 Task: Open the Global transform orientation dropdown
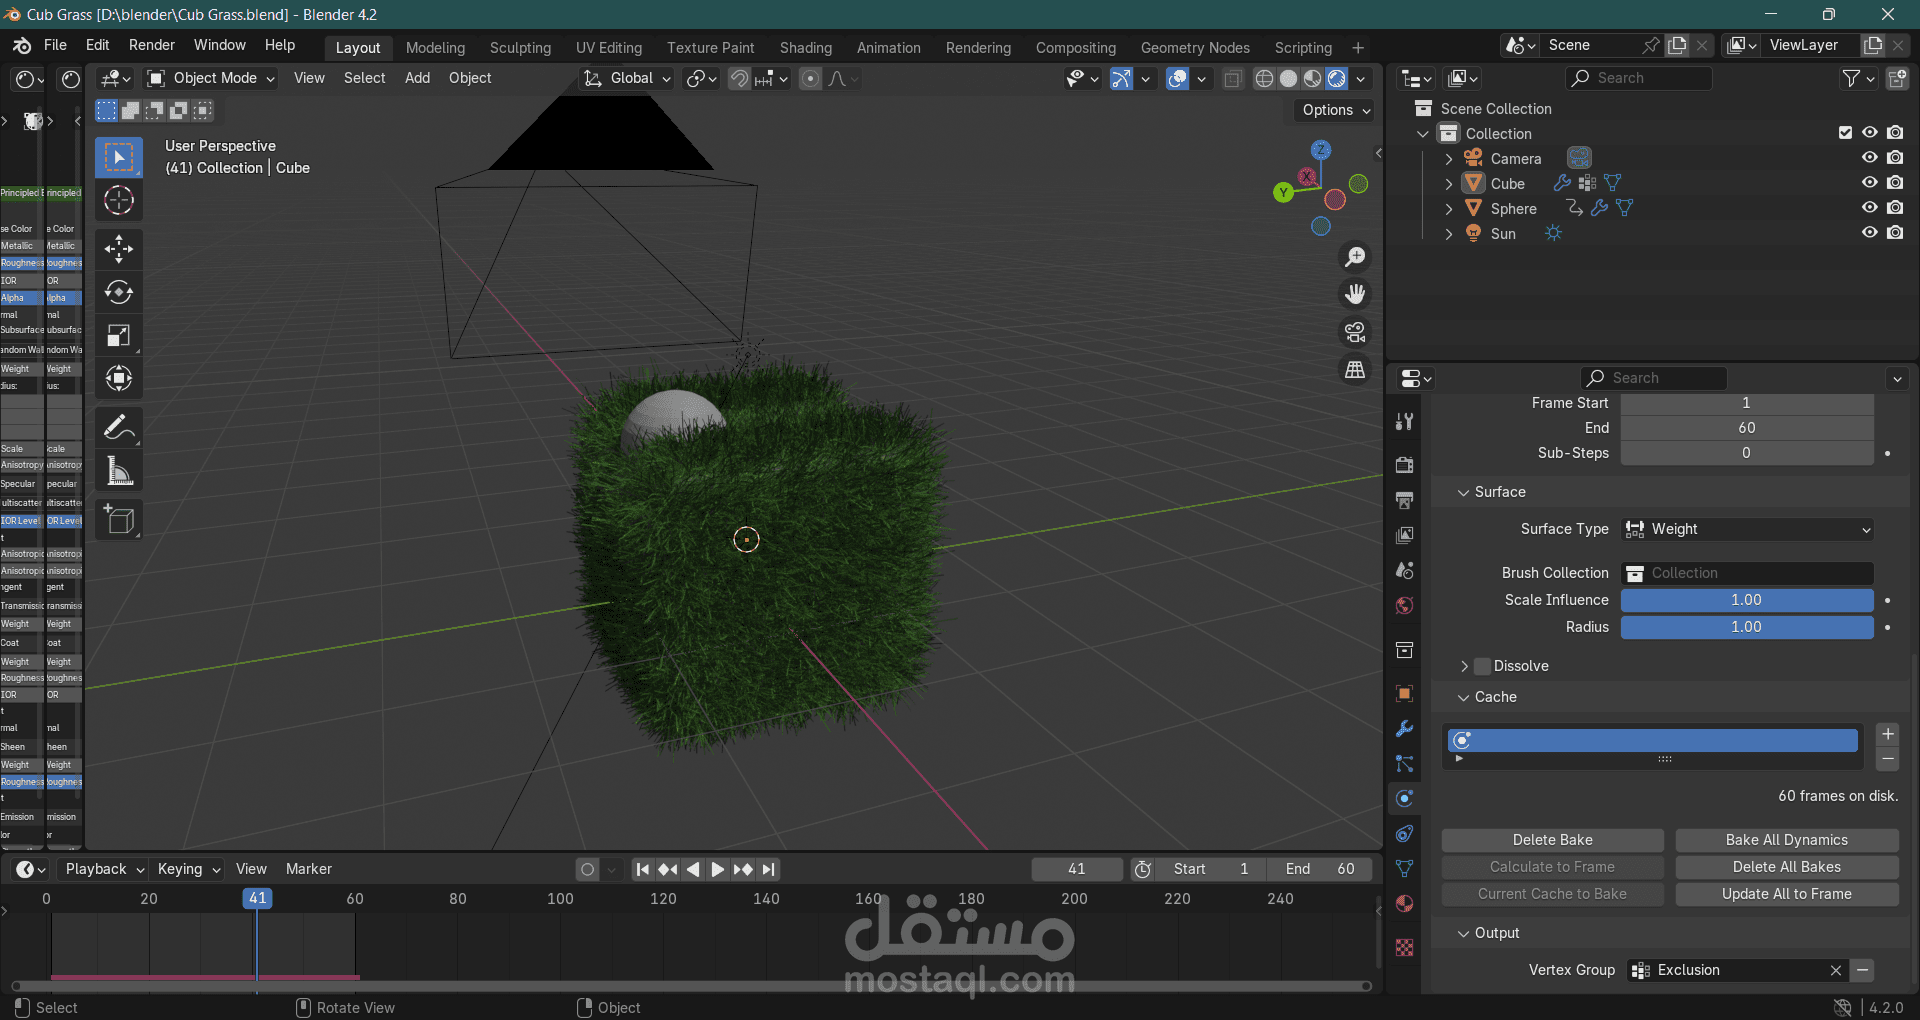click(x=627, y=79)
